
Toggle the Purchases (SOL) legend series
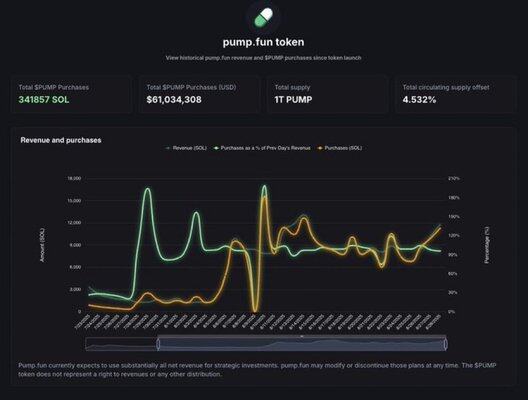(340, 148)
